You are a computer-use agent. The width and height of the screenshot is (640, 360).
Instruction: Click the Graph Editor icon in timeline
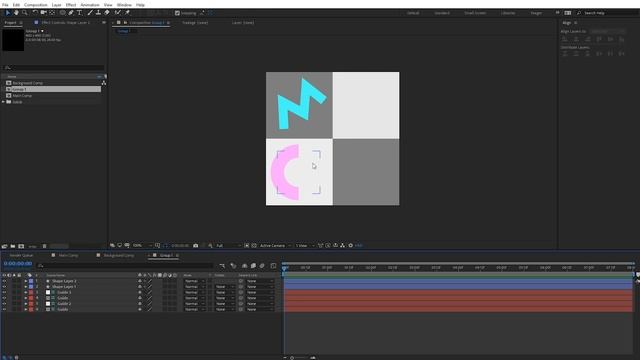tap(273, 266)
